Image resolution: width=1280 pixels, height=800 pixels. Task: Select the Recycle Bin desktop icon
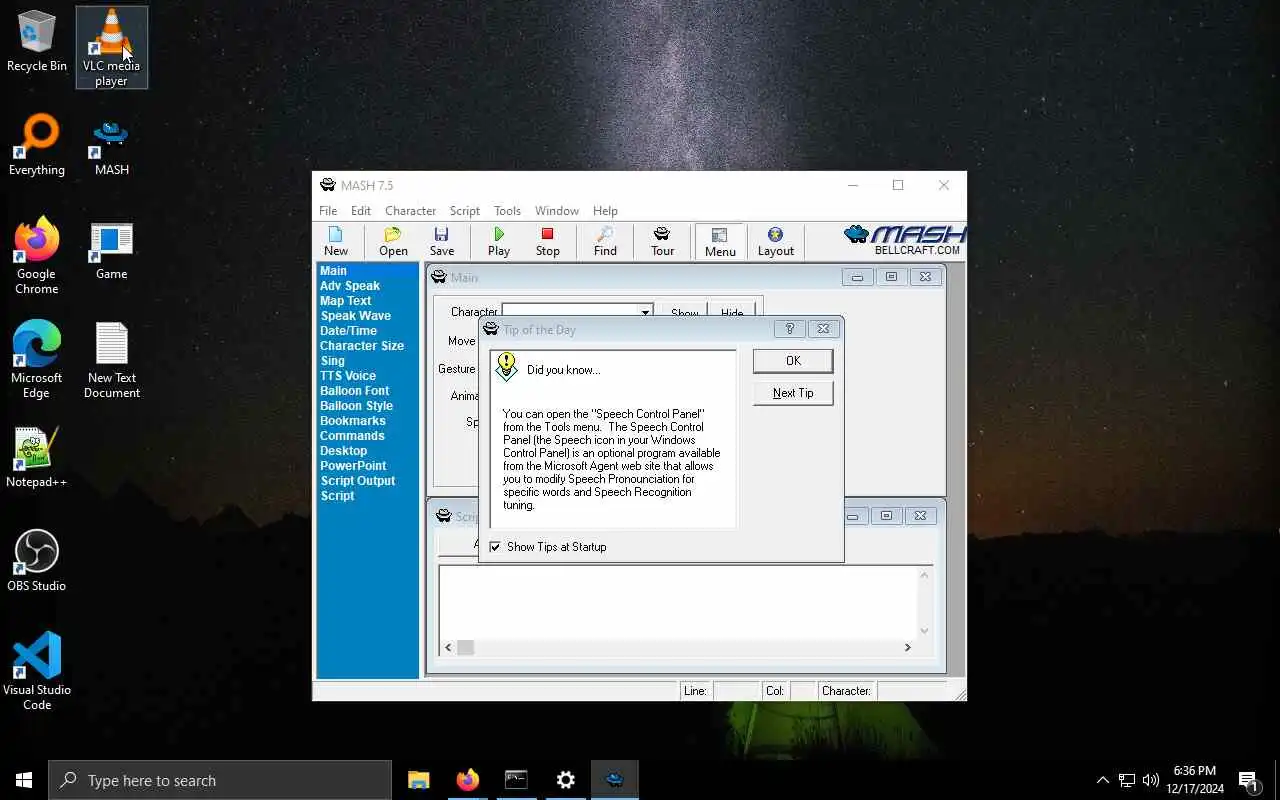(x=37, y=42)
